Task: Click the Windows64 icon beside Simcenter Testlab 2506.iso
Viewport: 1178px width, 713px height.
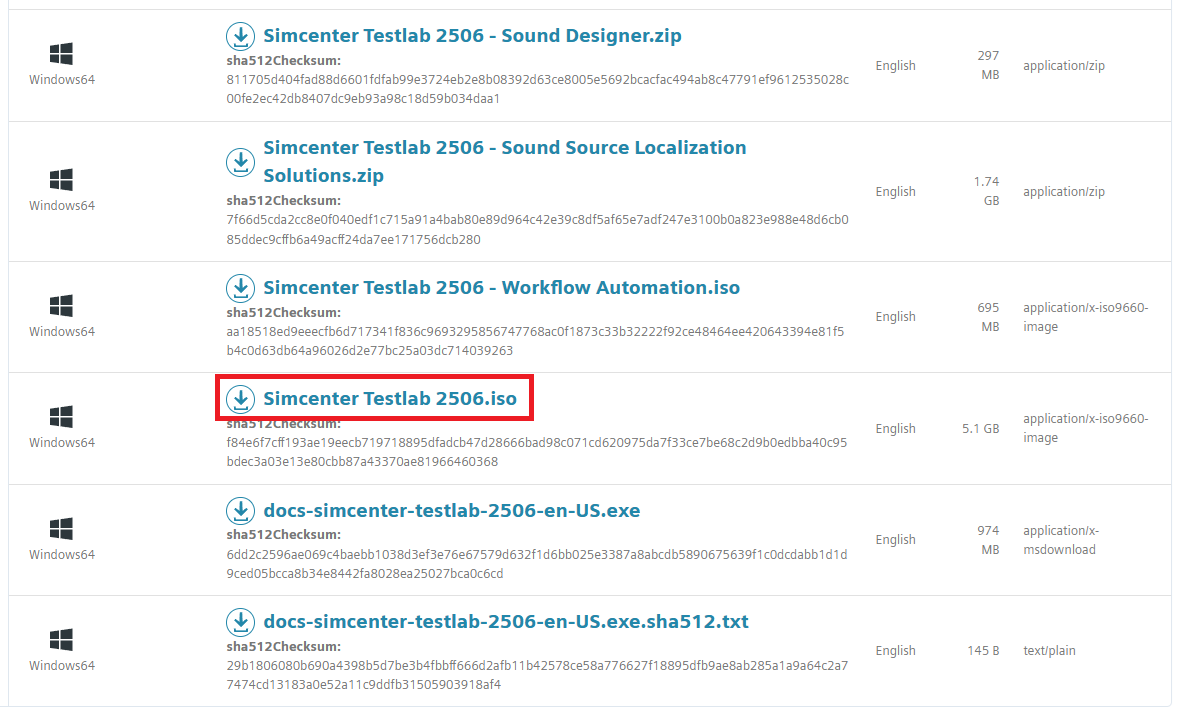Action: pos(62,418)
